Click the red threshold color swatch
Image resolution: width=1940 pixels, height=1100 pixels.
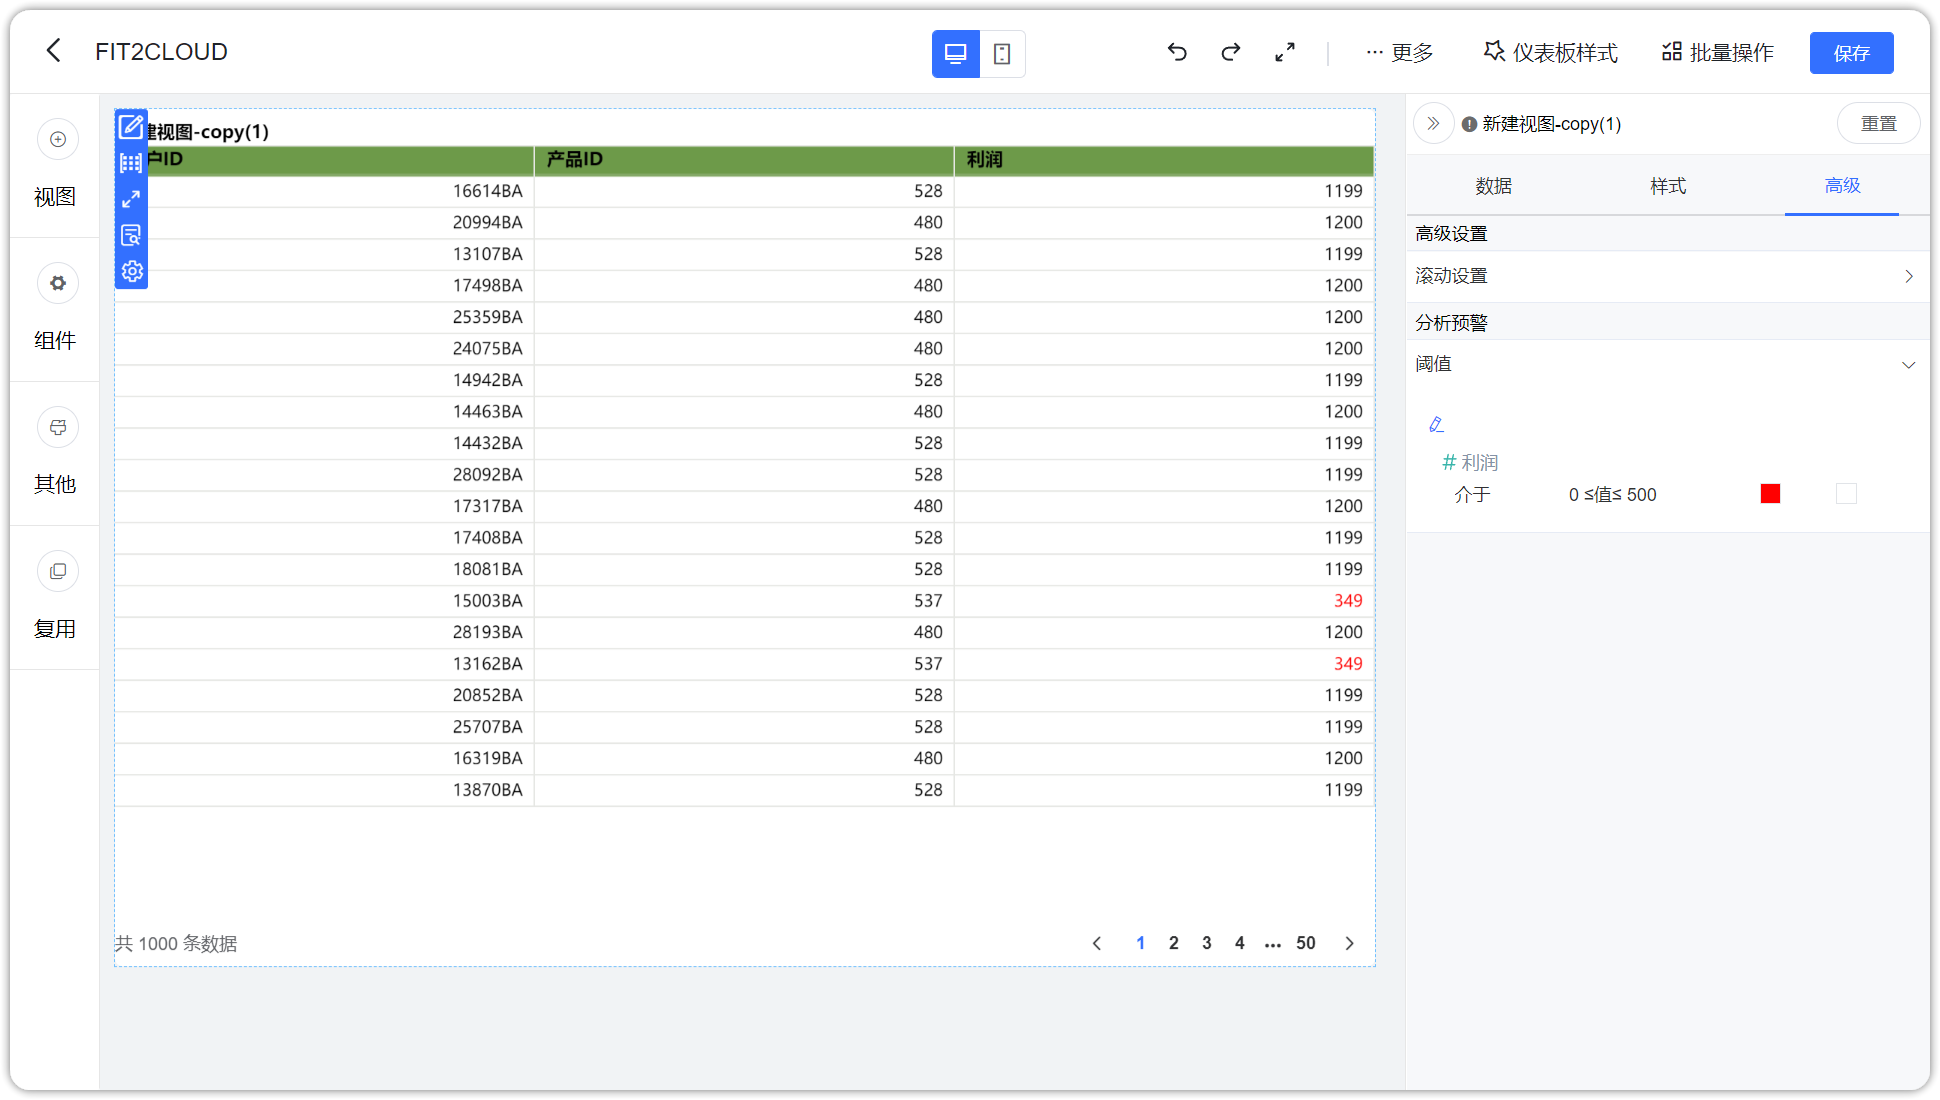(1770, 494)
